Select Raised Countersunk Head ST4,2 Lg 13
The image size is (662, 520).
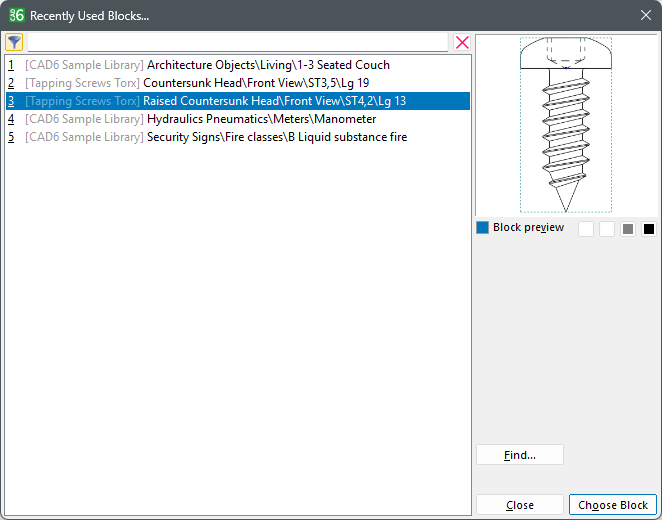click(267, 101)
